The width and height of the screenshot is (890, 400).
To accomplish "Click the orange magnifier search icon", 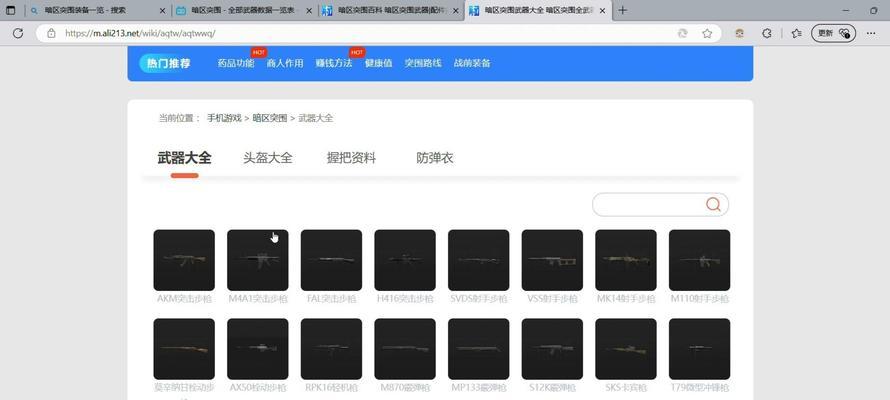I will pyautogui.click(x=713, y=204).
